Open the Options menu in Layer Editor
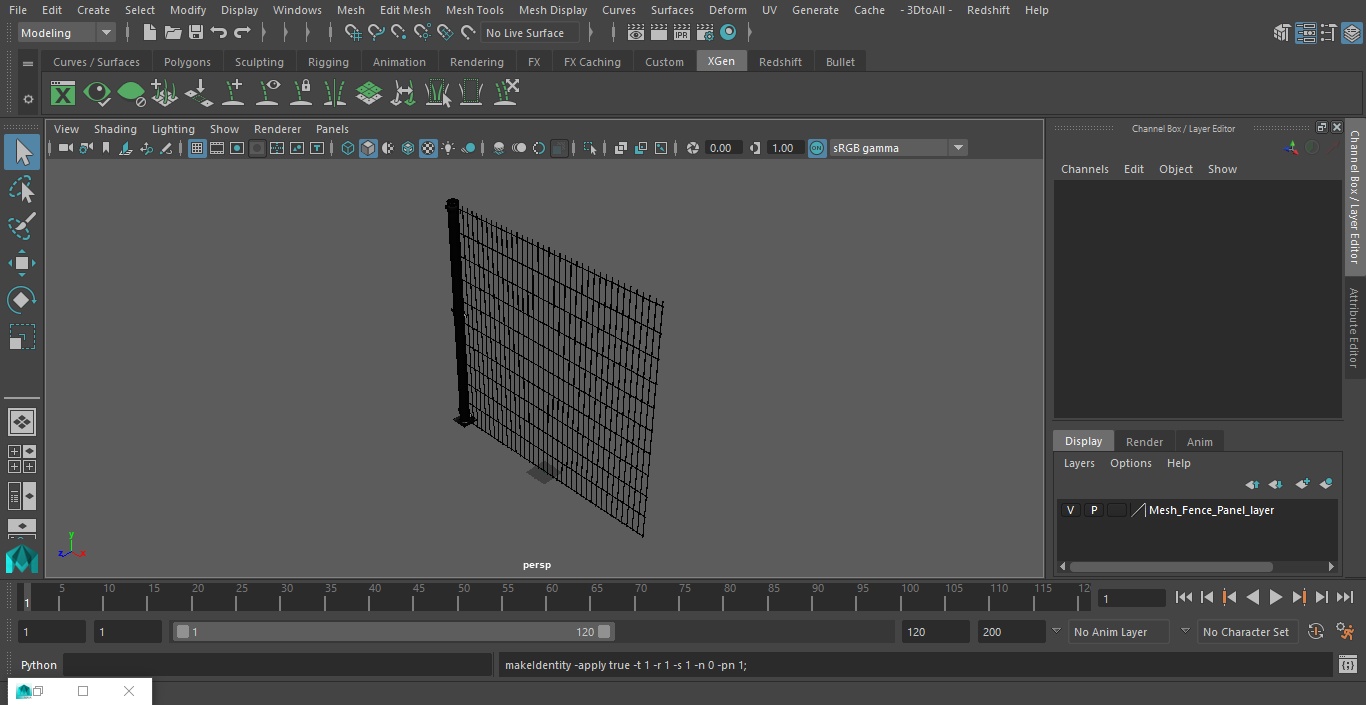Screen dimensions: 1366x705 [1131, 463]
